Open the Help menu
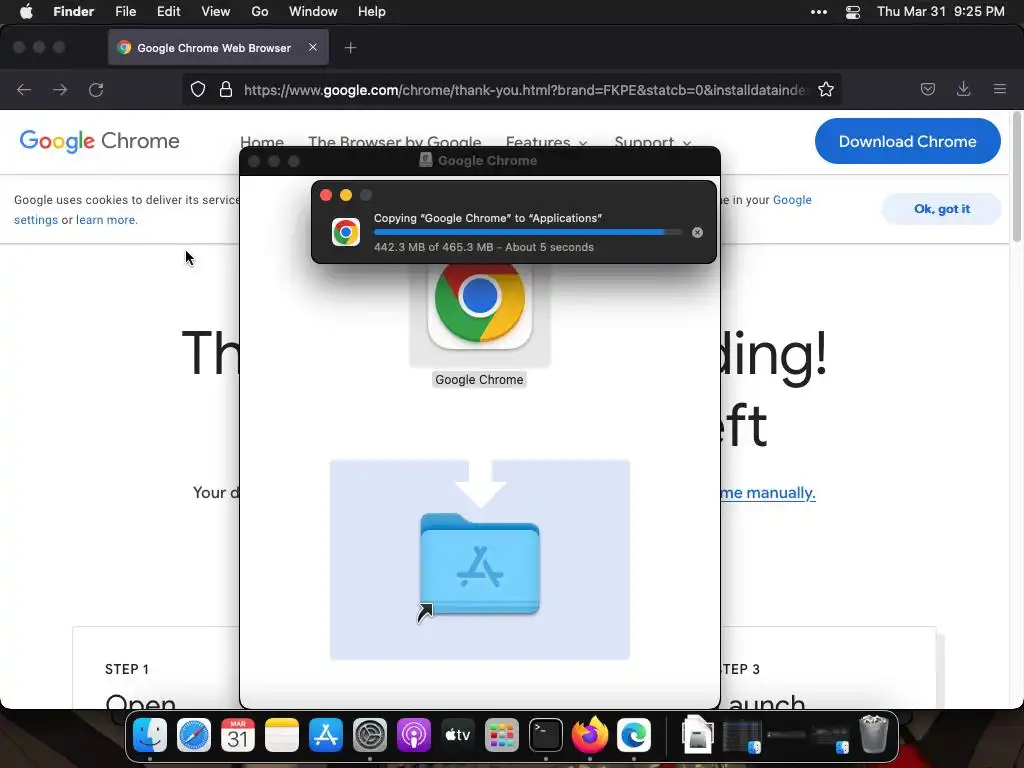This screenshot has width=1024, height=768. tap(372, 12)
